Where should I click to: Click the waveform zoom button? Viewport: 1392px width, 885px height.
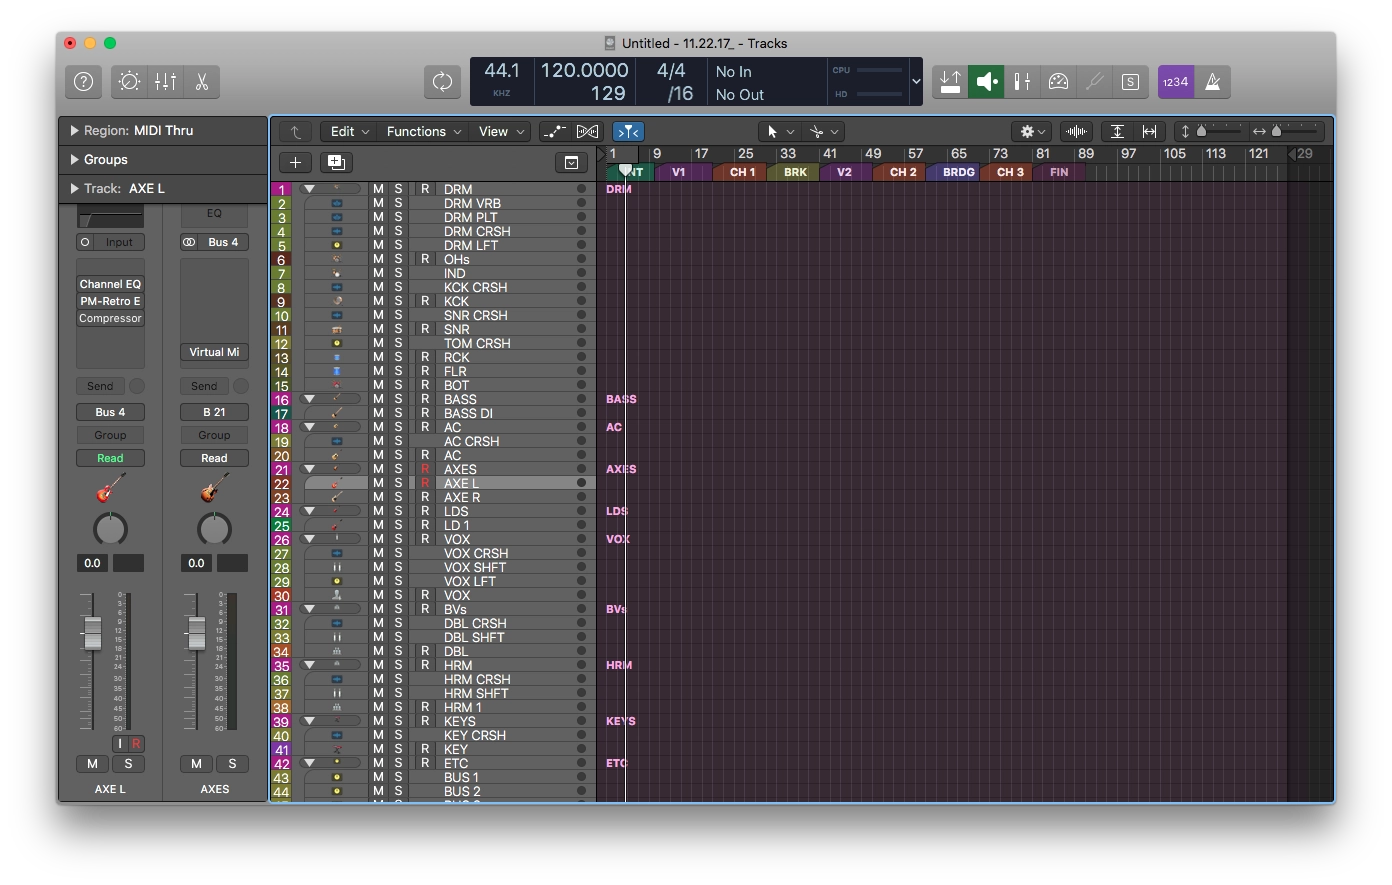point(1076,132)
